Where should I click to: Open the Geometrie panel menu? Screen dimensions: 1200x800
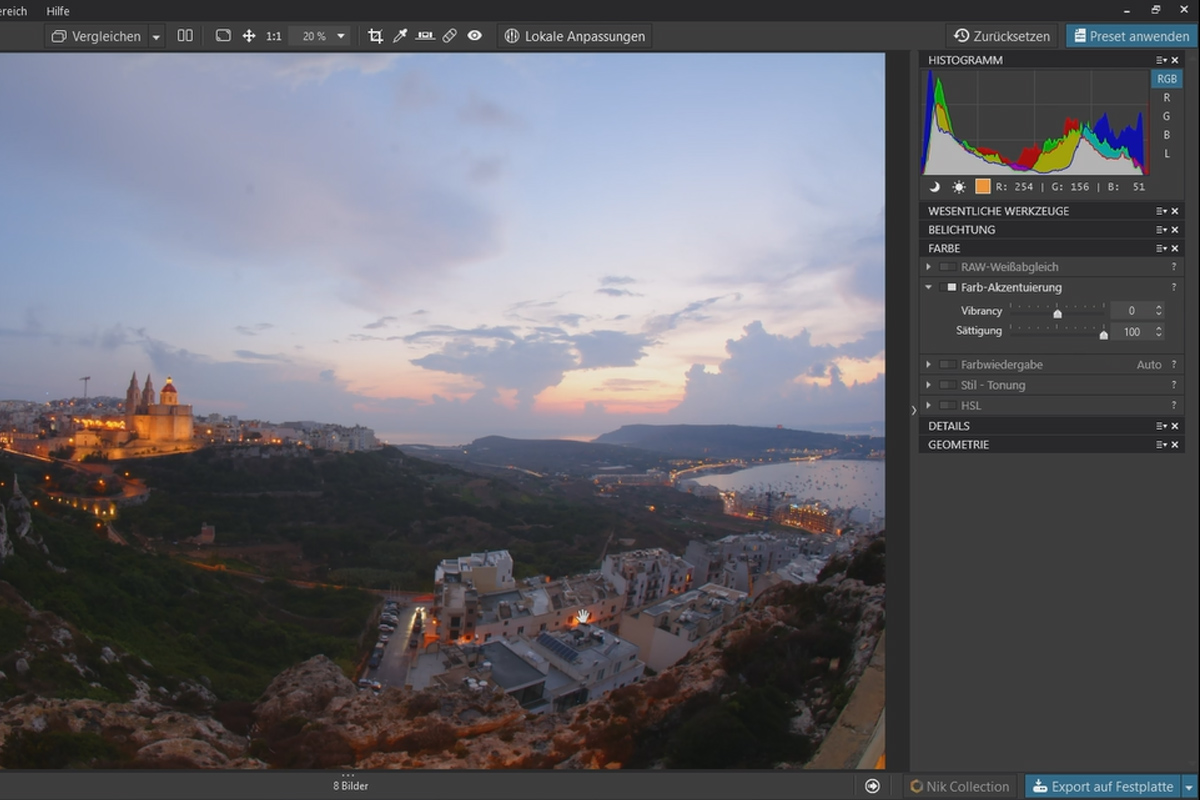[x=1161, y=445]
